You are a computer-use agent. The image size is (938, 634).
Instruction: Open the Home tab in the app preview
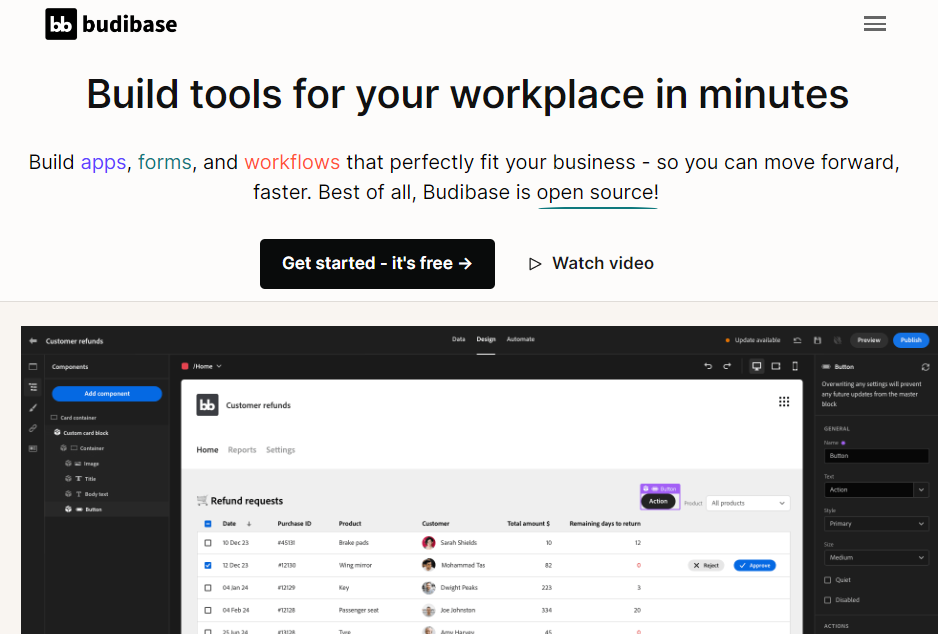(207, 450)
